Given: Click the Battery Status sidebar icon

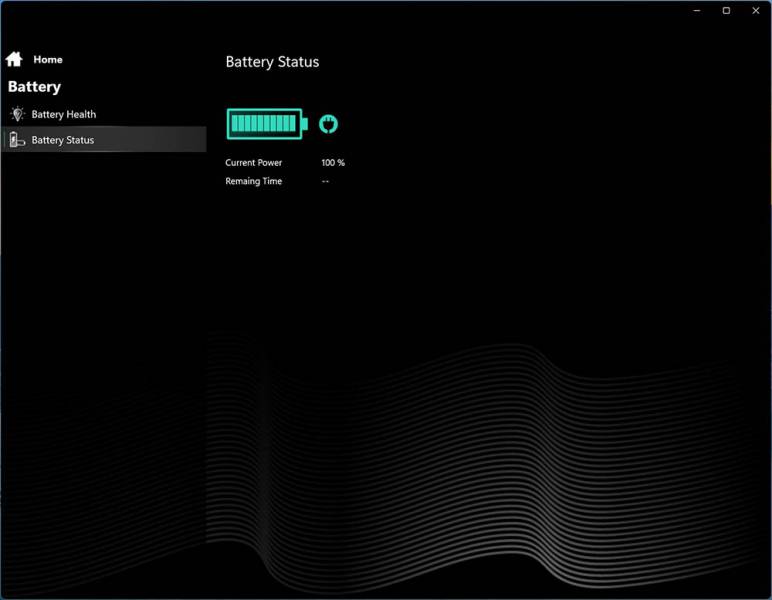Looking at the screenshot, I should (16, 140).
